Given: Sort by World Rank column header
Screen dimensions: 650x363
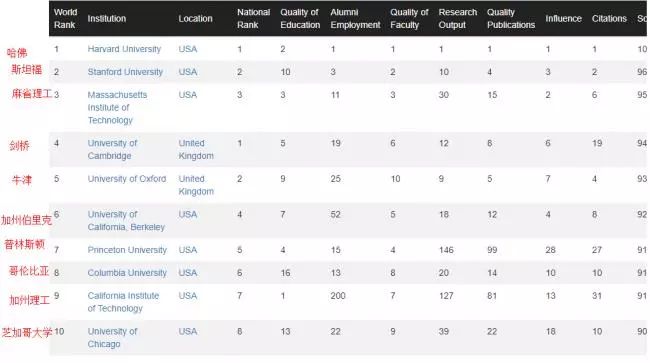Looking at the screenshot, I should [x=65, y=18].
